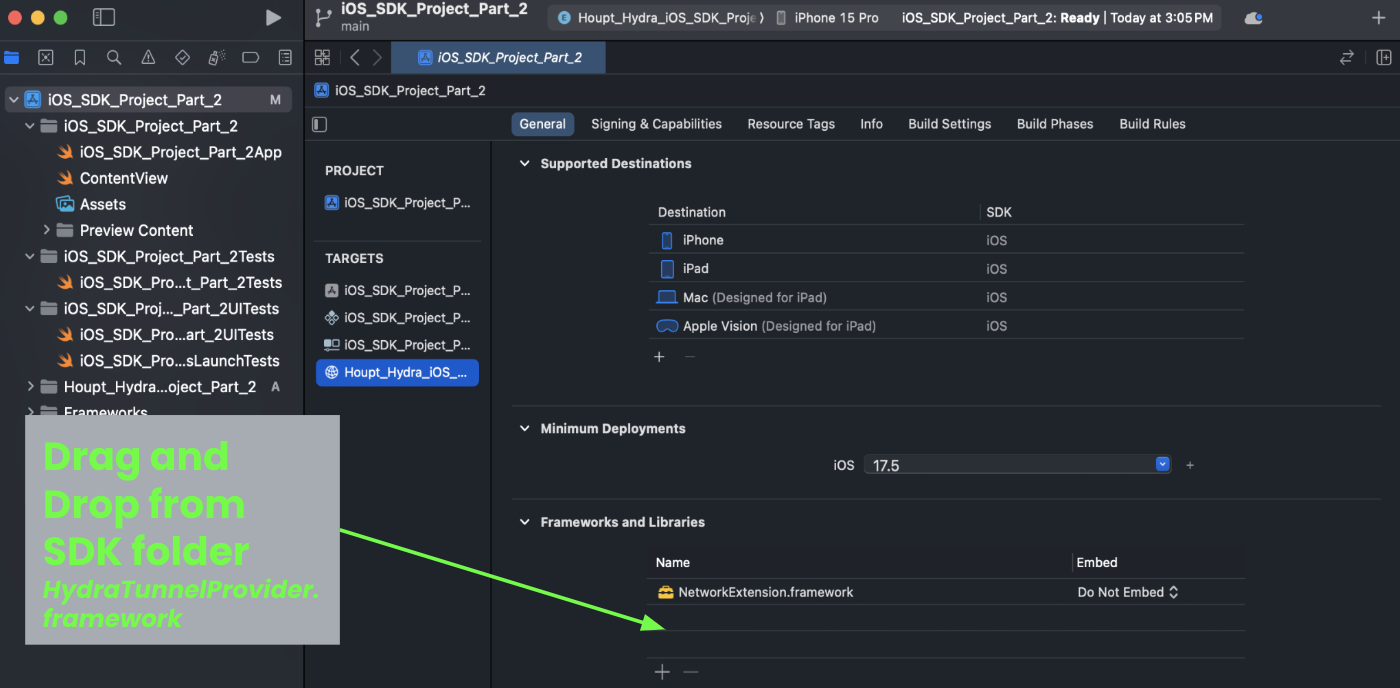Open the Test navigator diamond icon
1400x688 pixels.
182,57
